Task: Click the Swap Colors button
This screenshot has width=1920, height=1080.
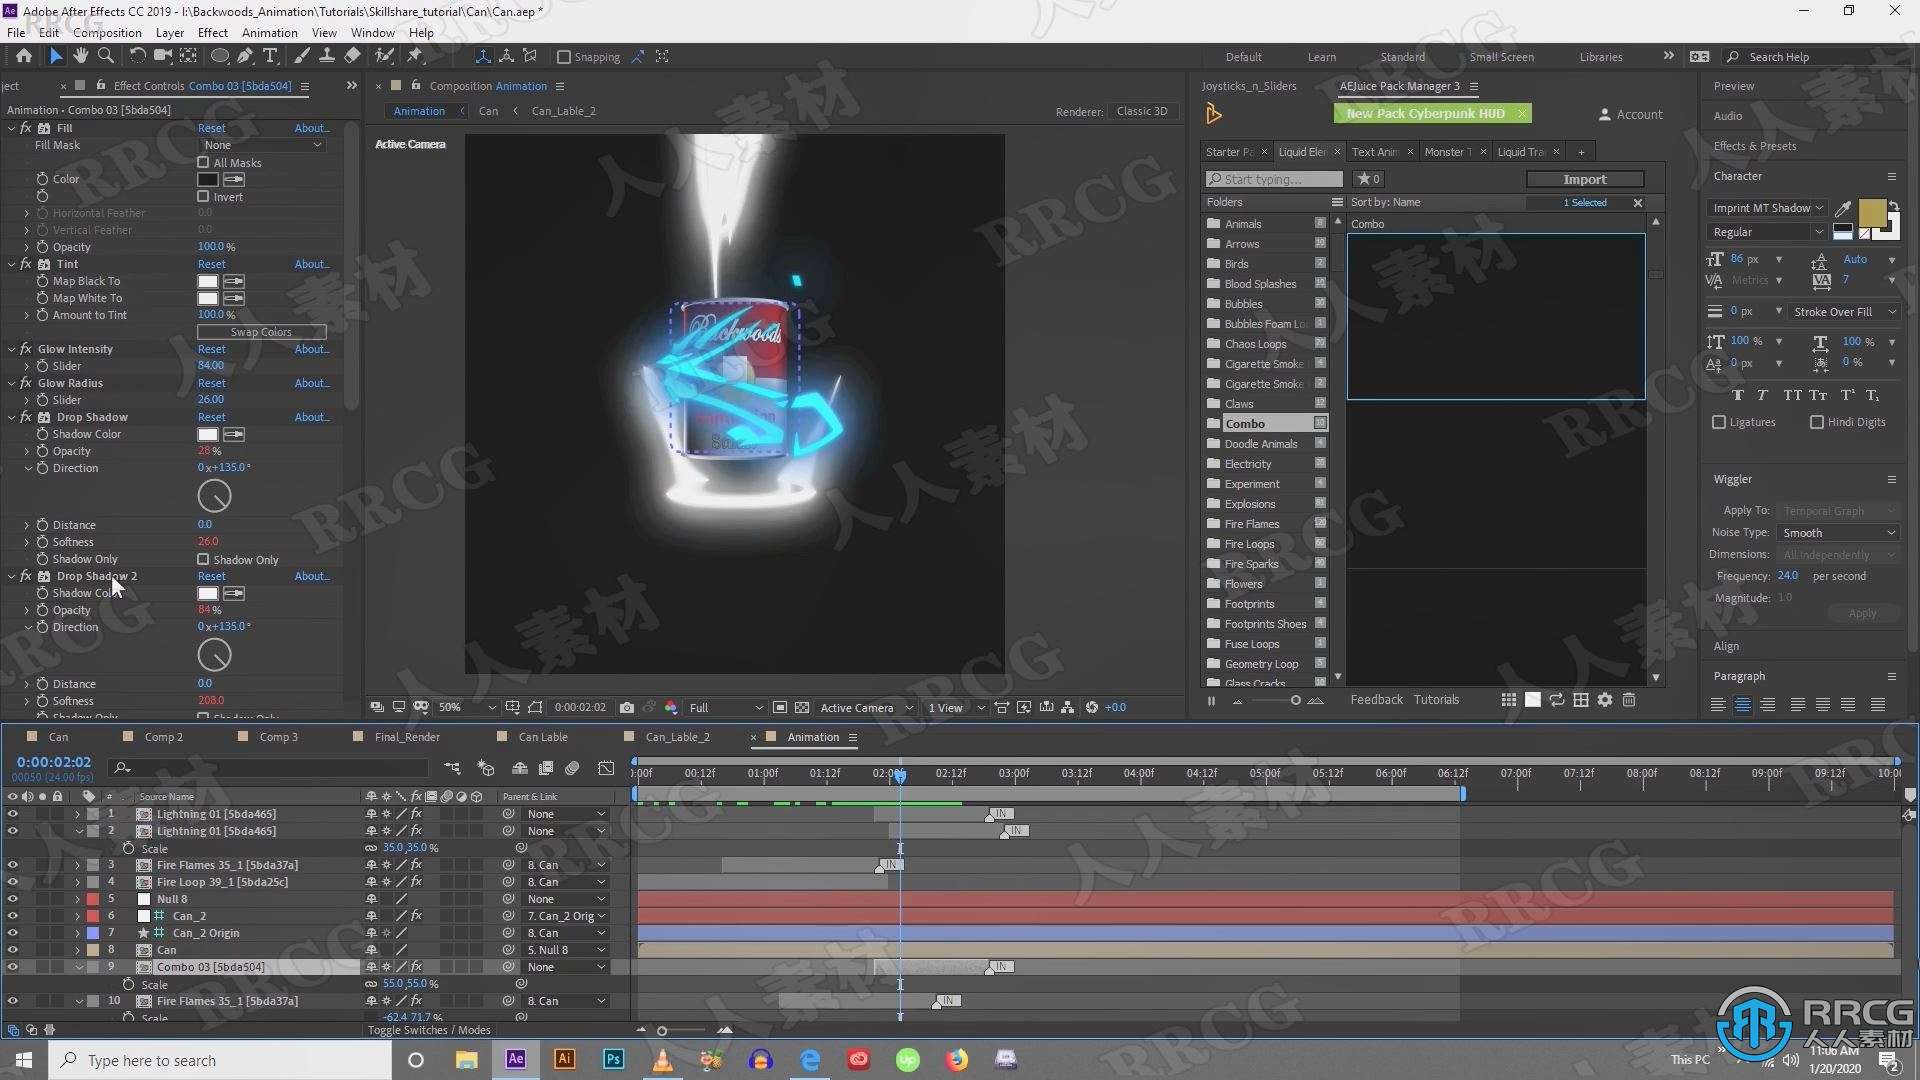Action: click(x=261, y=332)
